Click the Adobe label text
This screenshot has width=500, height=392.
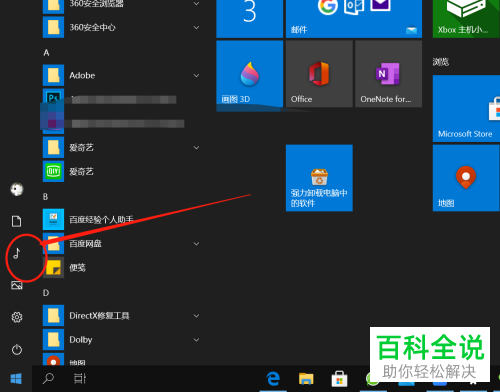click(x=82, y=75)
